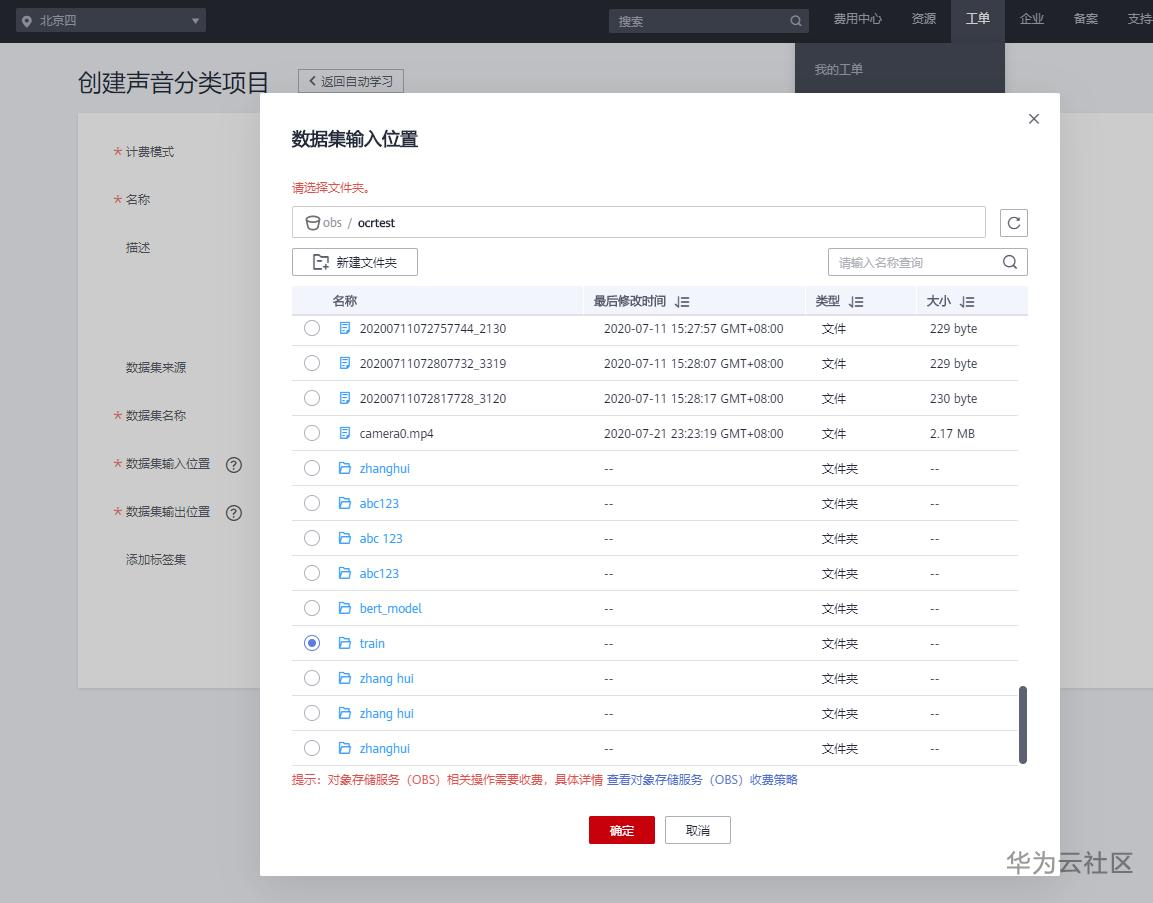Click the ocrtest path segment
The width and height of the screenshot is (1153, 903).
coord(376,223)
